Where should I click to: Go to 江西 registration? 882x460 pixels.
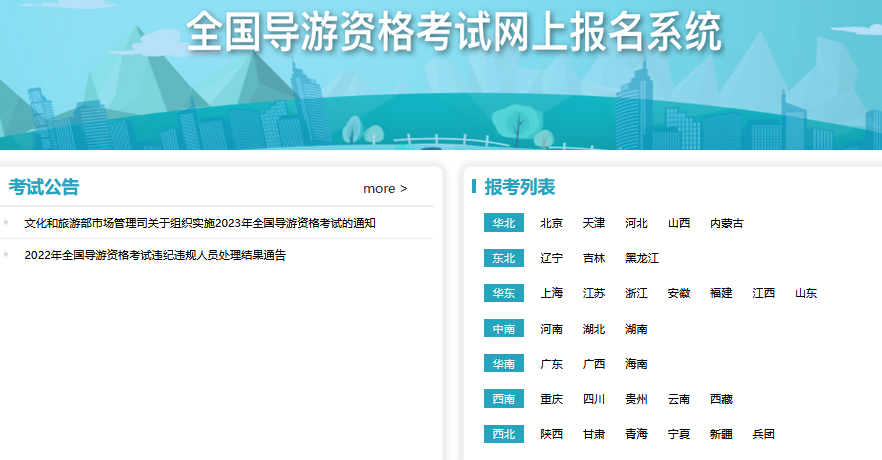pyautogui.click(x=764, y=293)
